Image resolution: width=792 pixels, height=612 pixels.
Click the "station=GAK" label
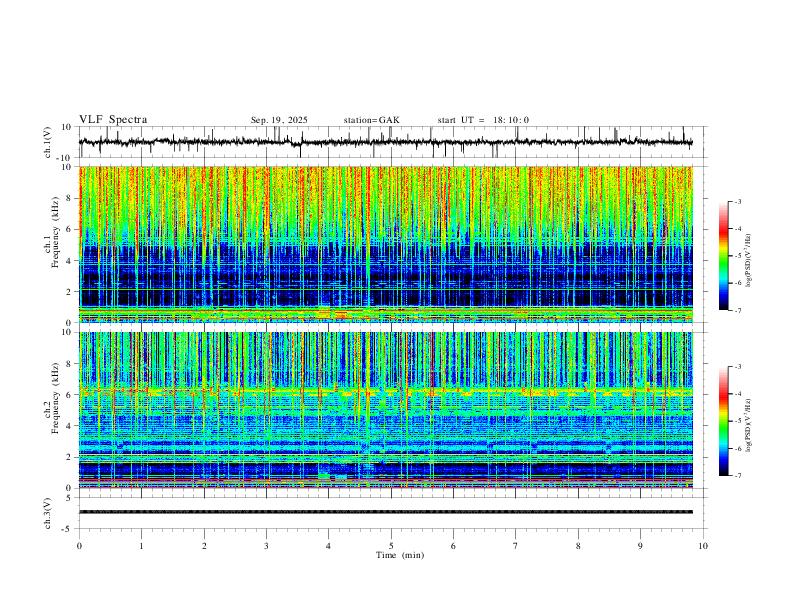click(372, 120)
